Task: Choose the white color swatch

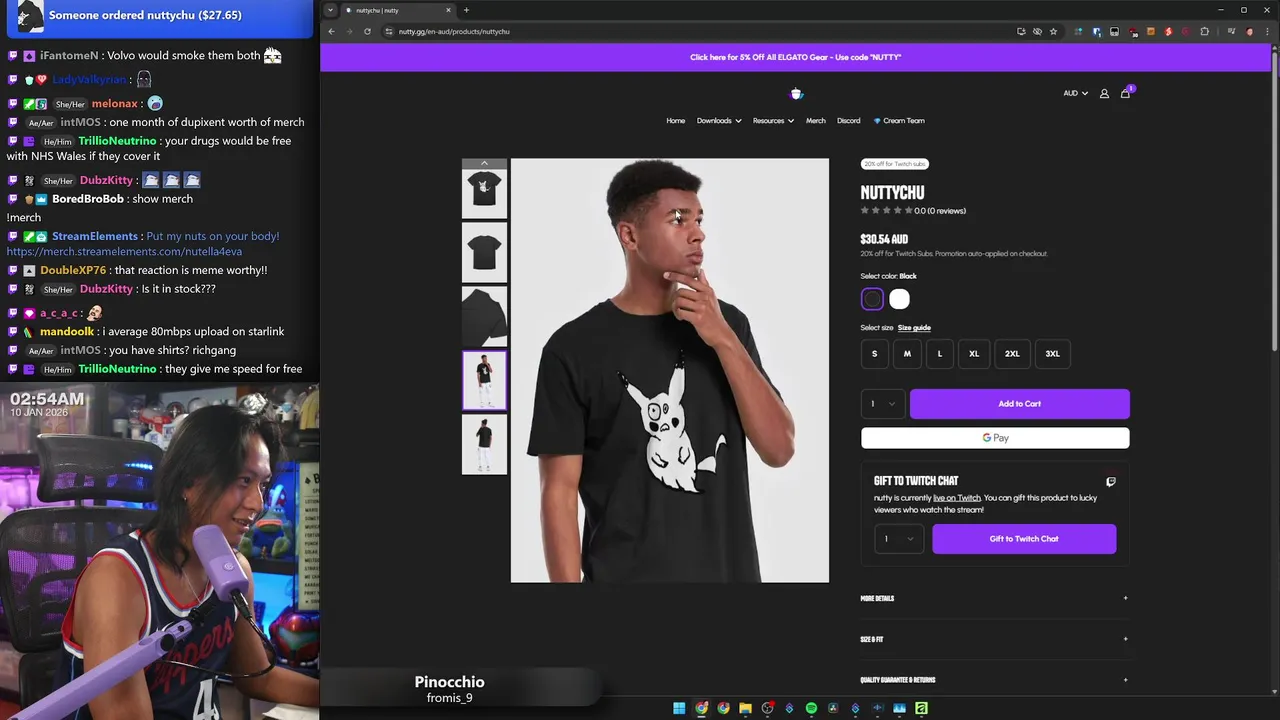Action: coord(899,299)
